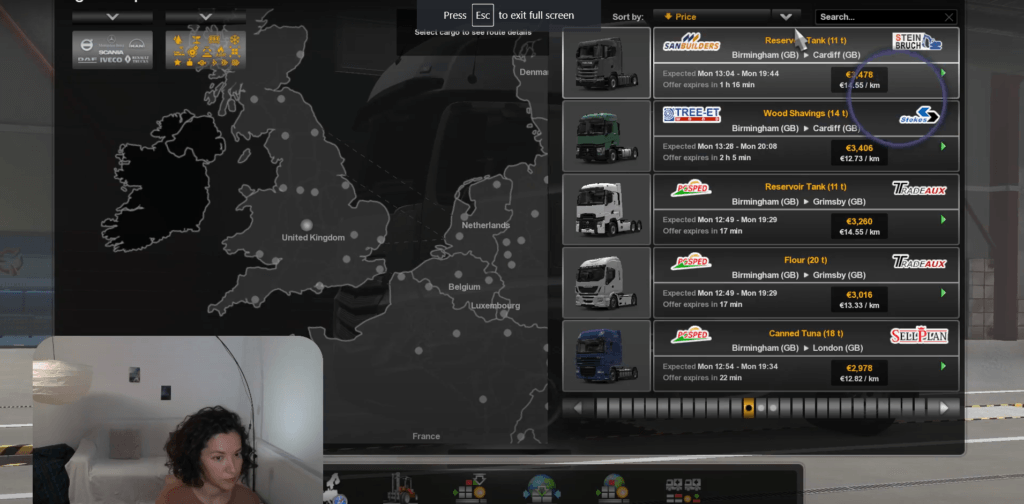Open the globe-with-crates toolbar icon

(613, 490)
